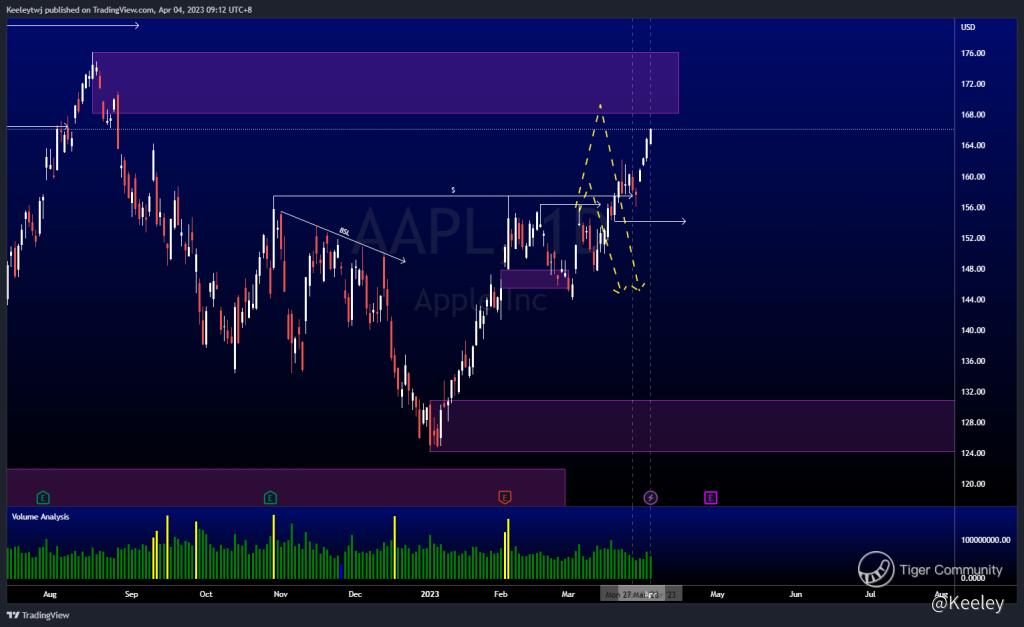Select the Volume Analysis indicator label
Screen dimensions: 1024x627
tap(40, 517)
